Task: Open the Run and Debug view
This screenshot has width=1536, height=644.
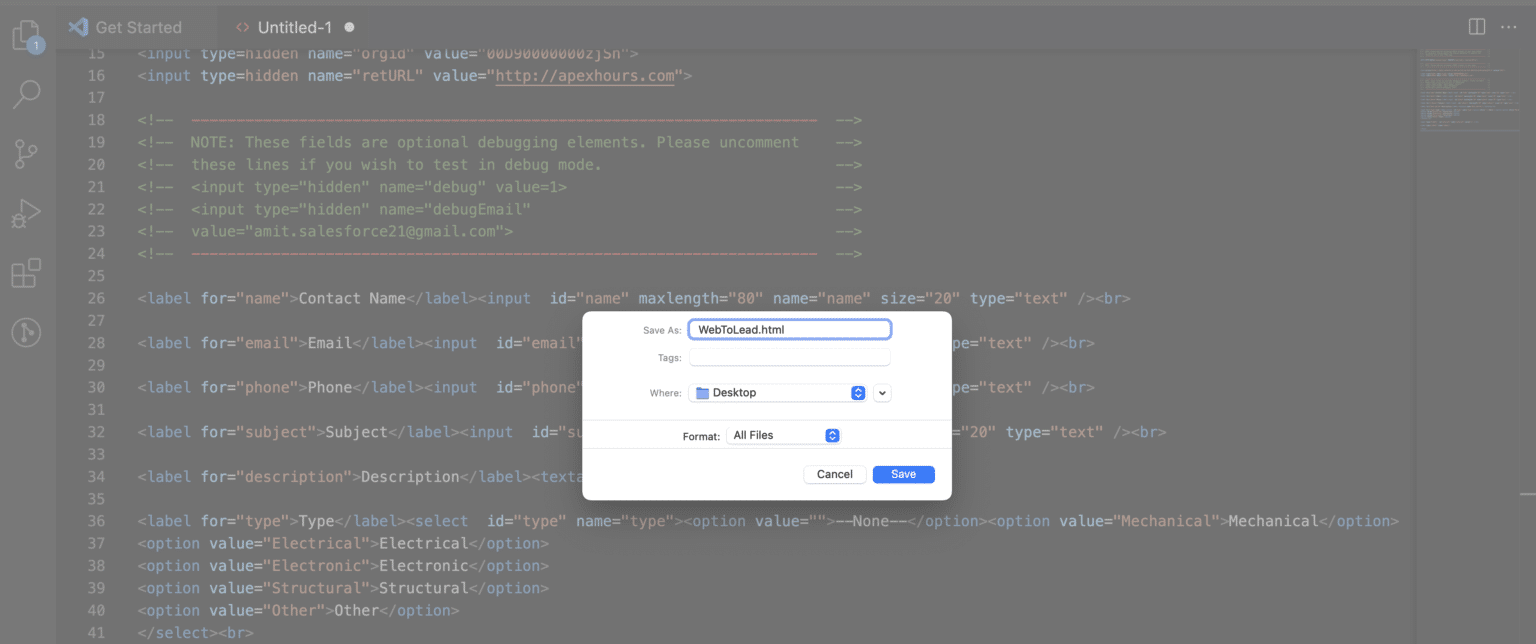Action: [25, 213]
